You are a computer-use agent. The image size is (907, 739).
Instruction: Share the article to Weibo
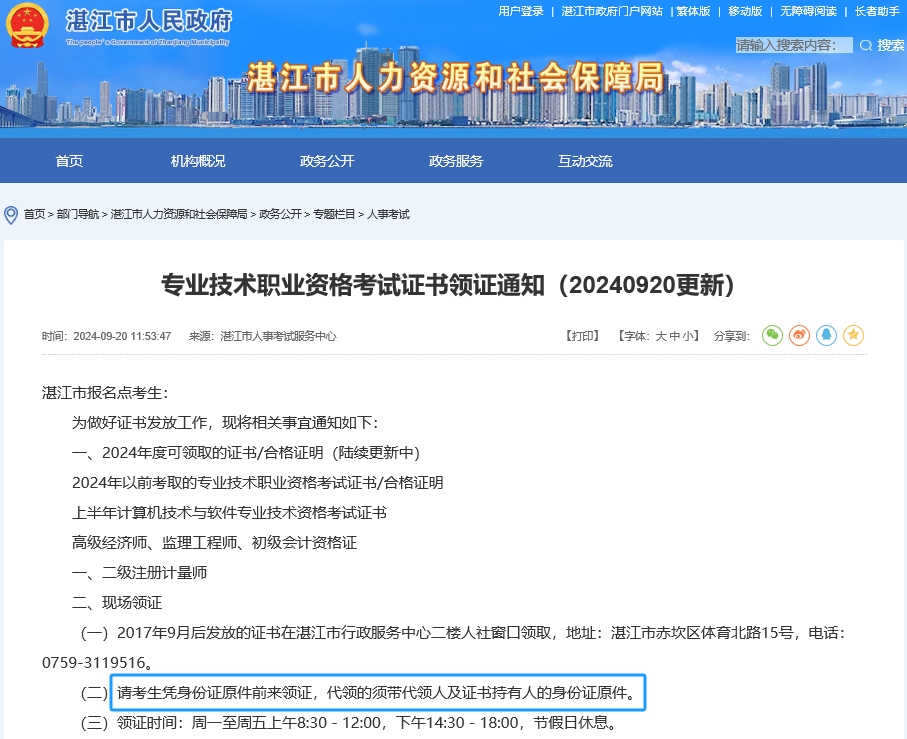(799, 336)
